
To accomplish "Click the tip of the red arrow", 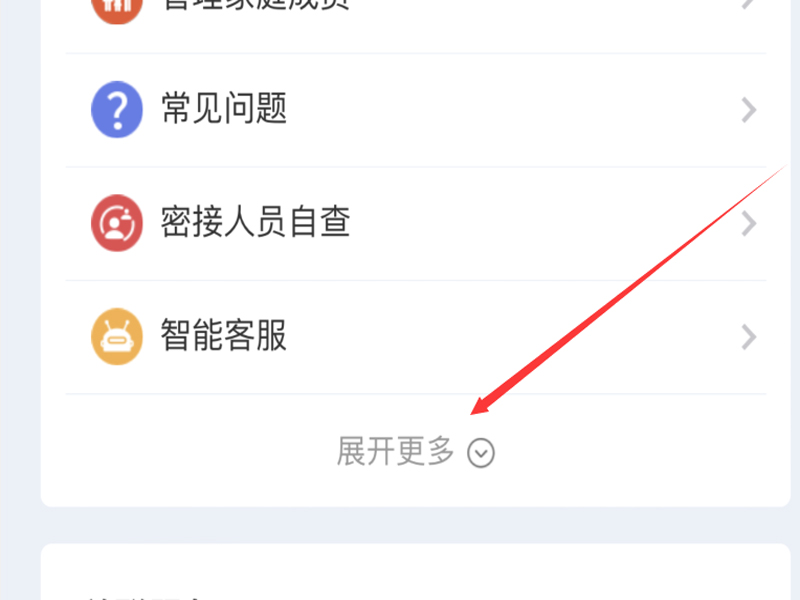I will [x=472, y=414].
